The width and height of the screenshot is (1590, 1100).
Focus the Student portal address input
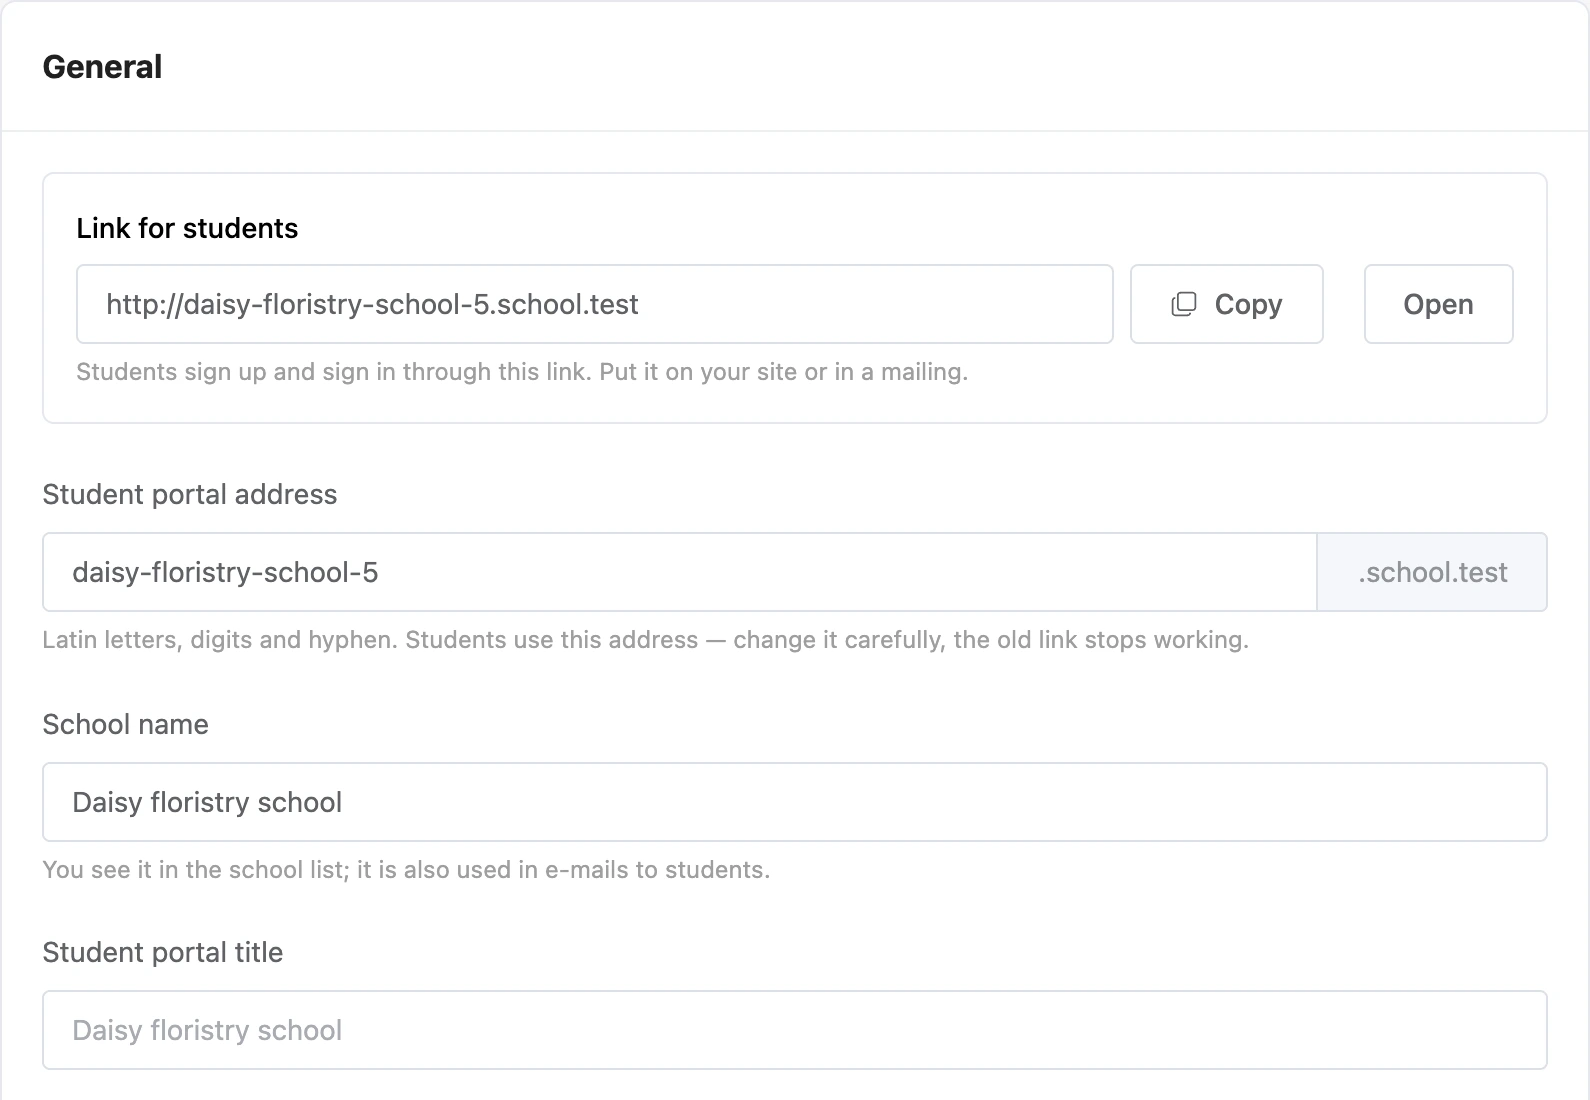point(680,572)
